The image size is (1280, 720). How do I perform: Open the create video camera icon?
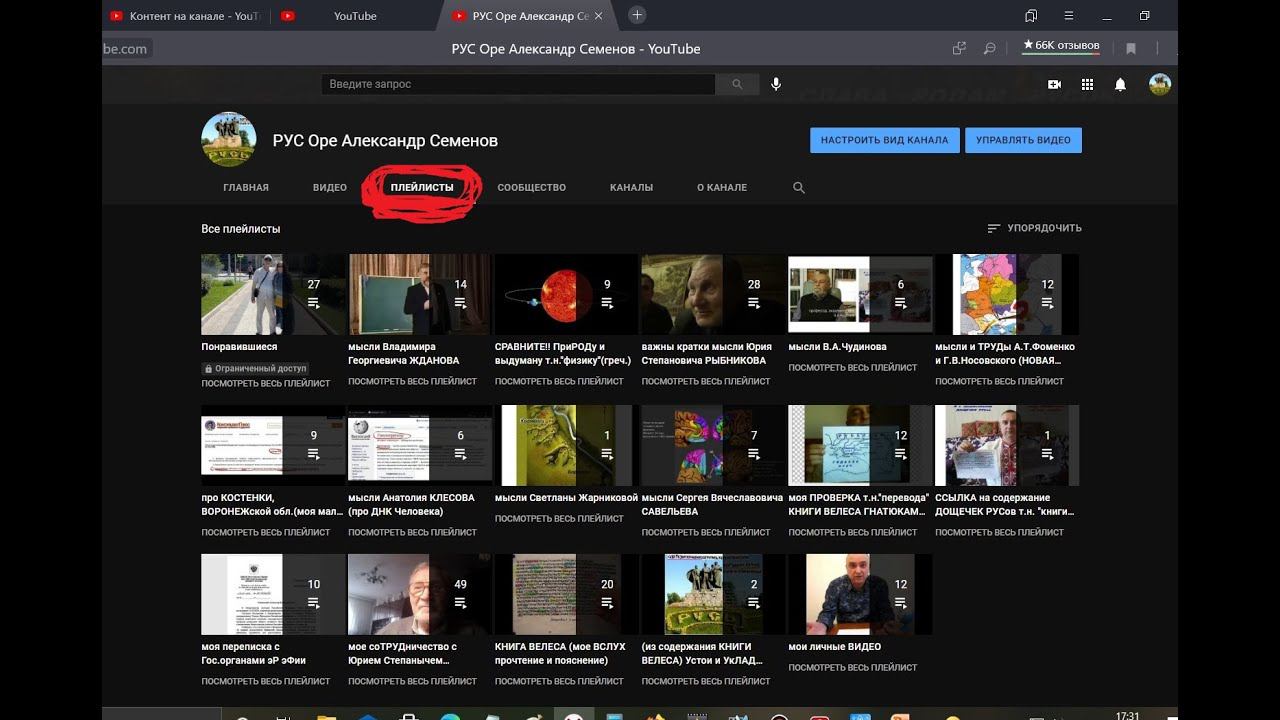pos(1054,85)
